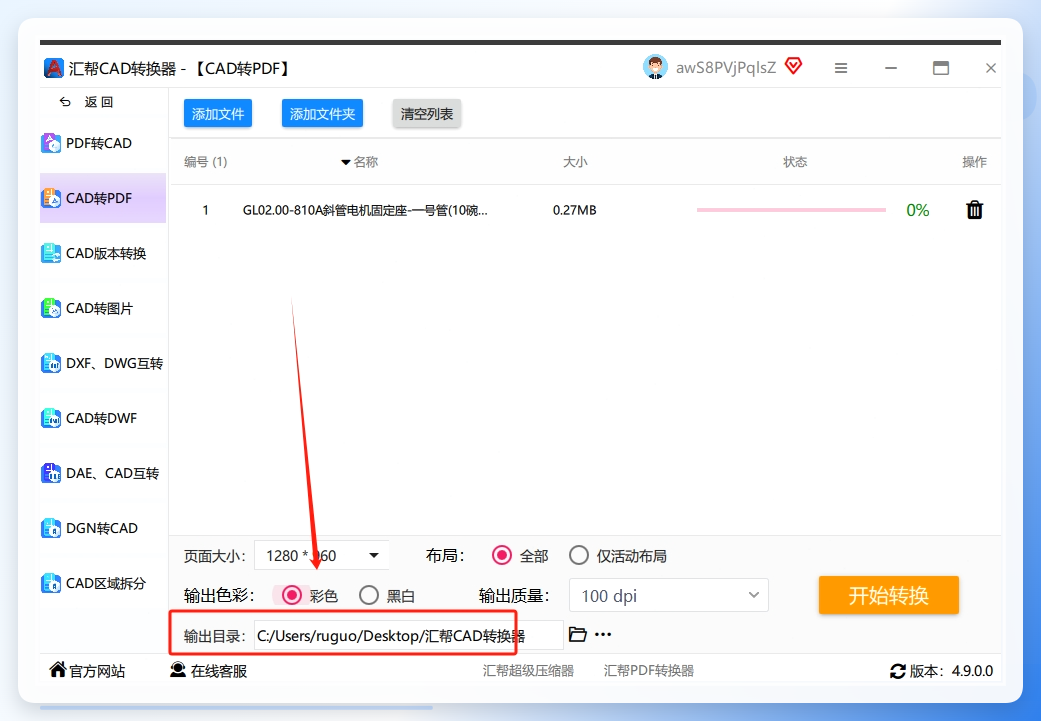Click the app logo in title bar

[54, 68]
